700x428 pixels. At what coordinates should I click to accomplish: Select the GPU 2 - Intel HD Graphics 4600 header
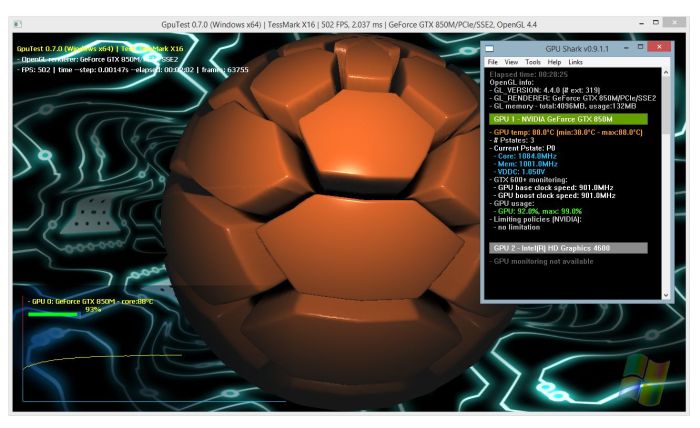pos(568,248)
